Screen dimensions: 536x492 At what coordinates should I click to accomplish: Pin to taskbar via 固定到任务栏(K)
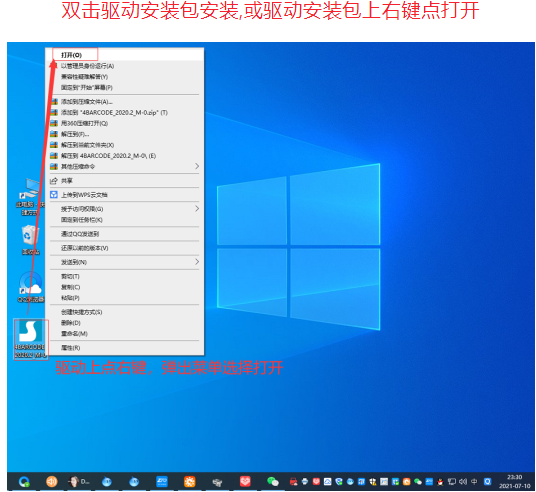tap(125, 220)
